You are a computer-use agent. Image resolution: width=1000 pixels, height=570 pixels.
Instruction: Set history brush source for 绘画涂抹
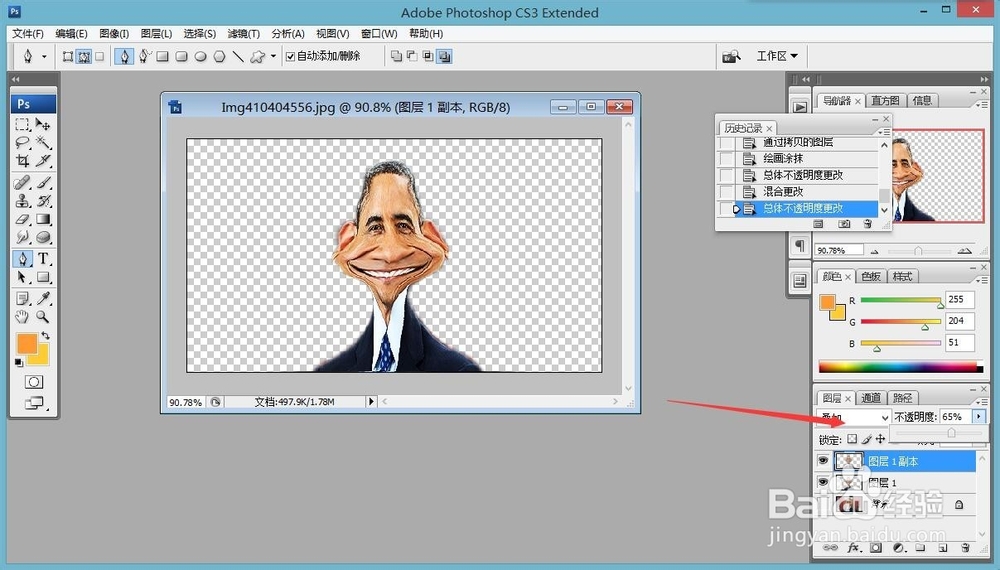726,158
